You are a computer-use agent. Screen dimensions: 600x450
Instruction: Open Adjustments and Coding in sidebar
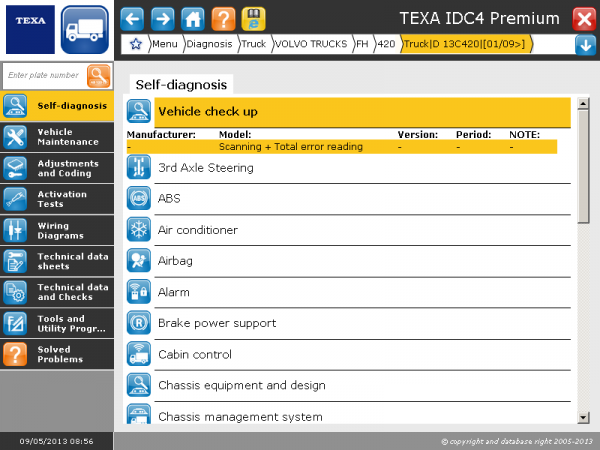pyautogui.click(x=57, y=168)
